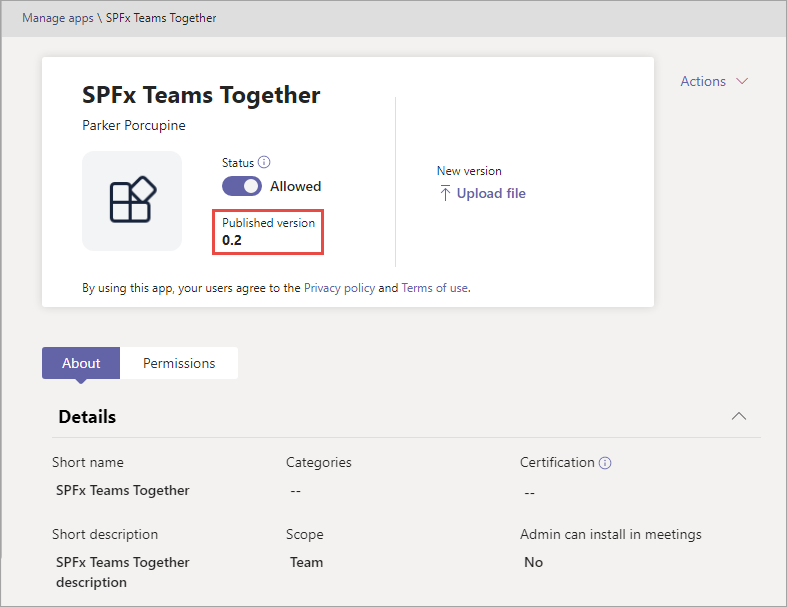Switch to the Permissions tab
Viewport: 787px width, 607px height.
pos(179,363)
